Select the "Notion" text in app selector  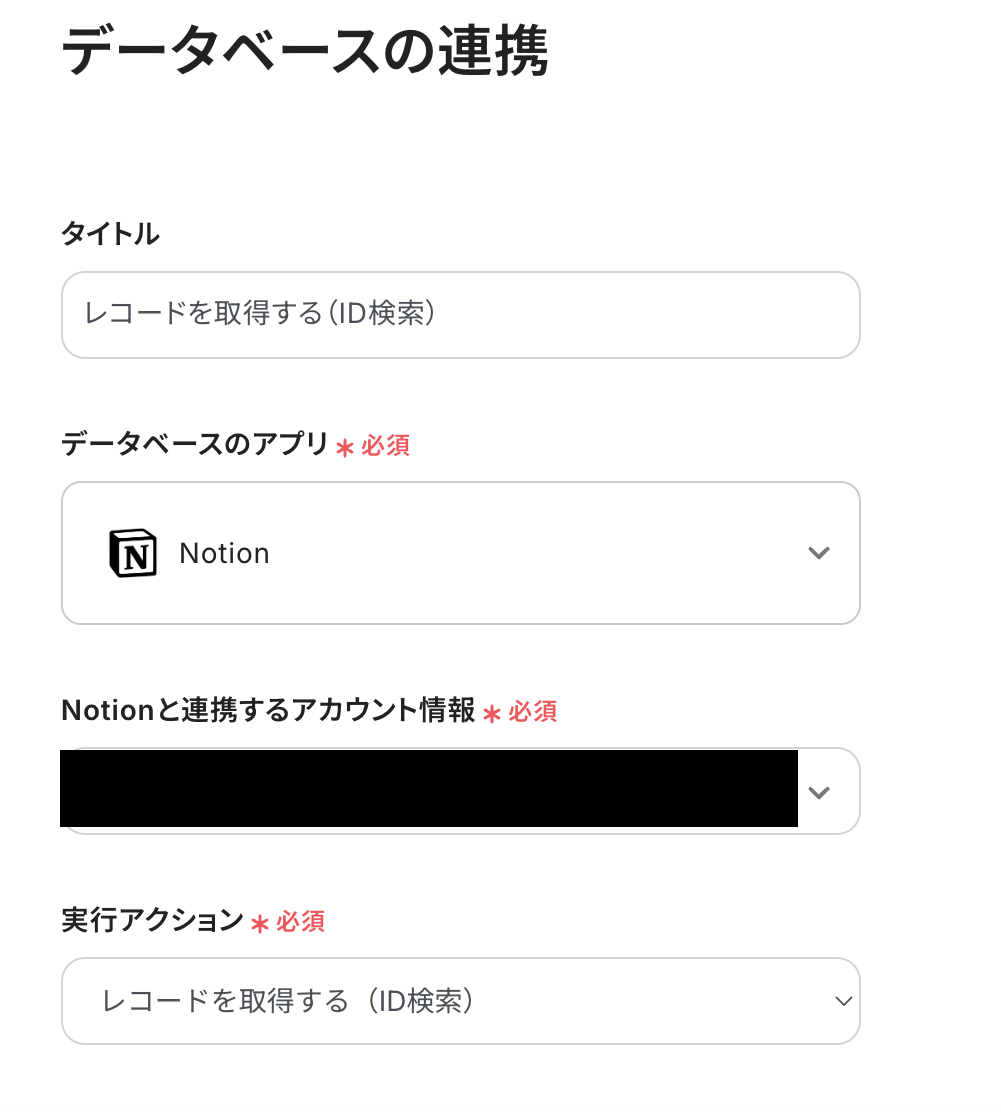[x=224, y=553]
